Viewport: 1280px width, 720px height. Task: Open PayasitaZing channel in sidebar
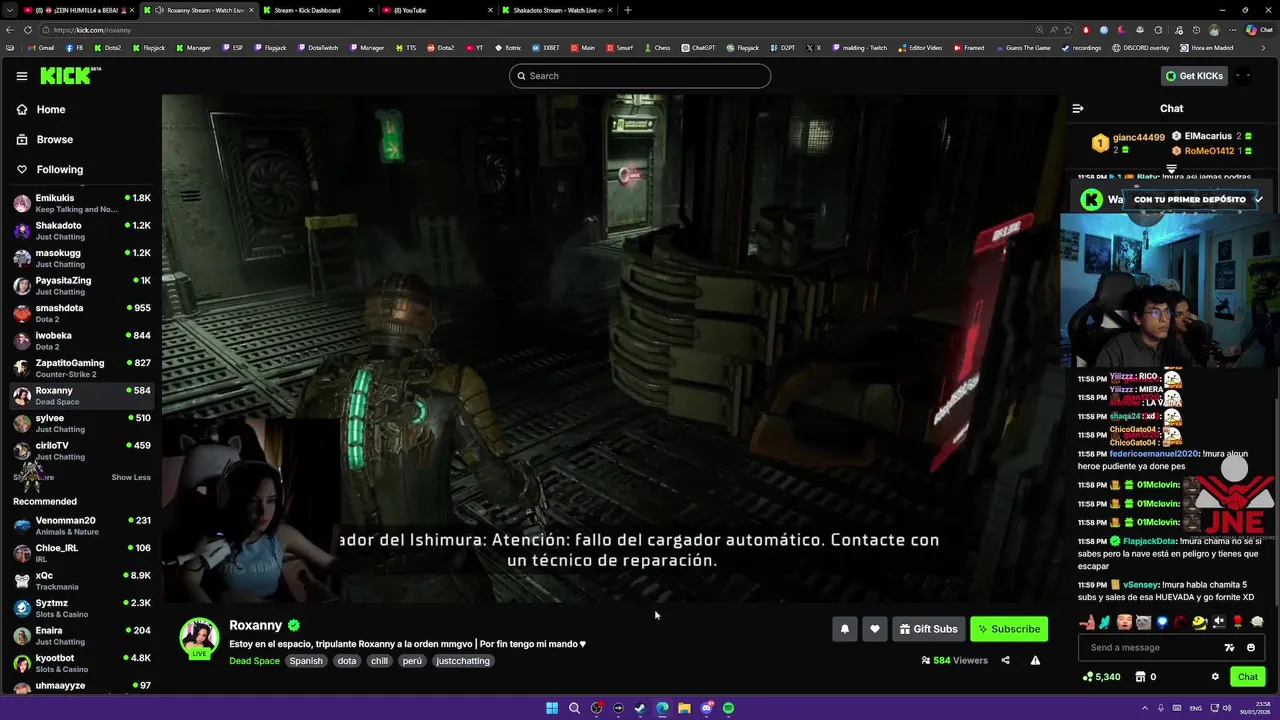(81, 286)
